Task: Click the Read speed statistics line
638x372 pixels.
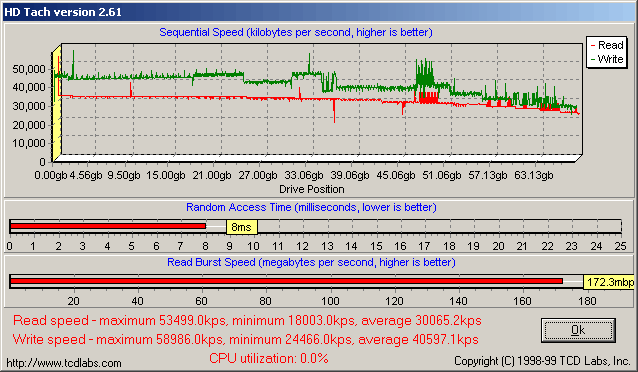Action: pyautogui.click(x=247, y=321)
